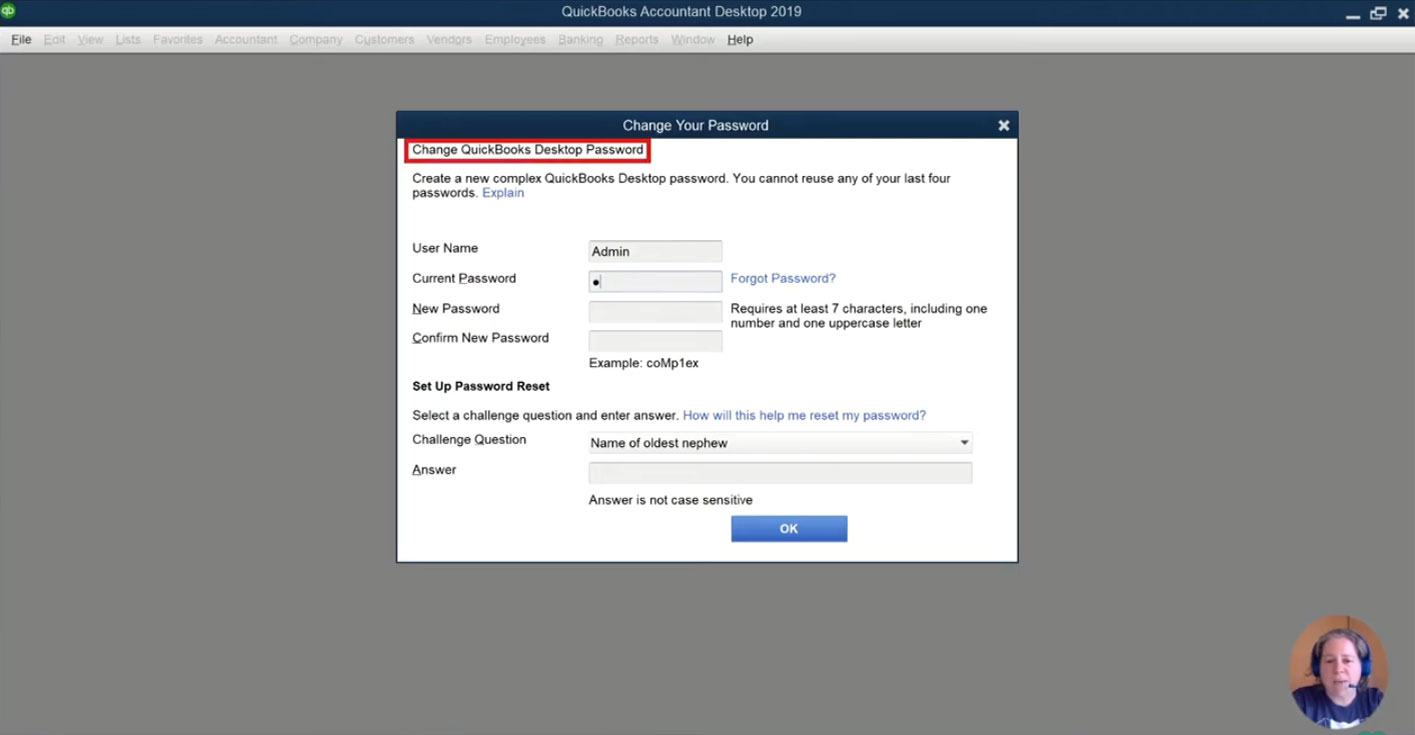Open the View menu

click(x=90, y=39)
